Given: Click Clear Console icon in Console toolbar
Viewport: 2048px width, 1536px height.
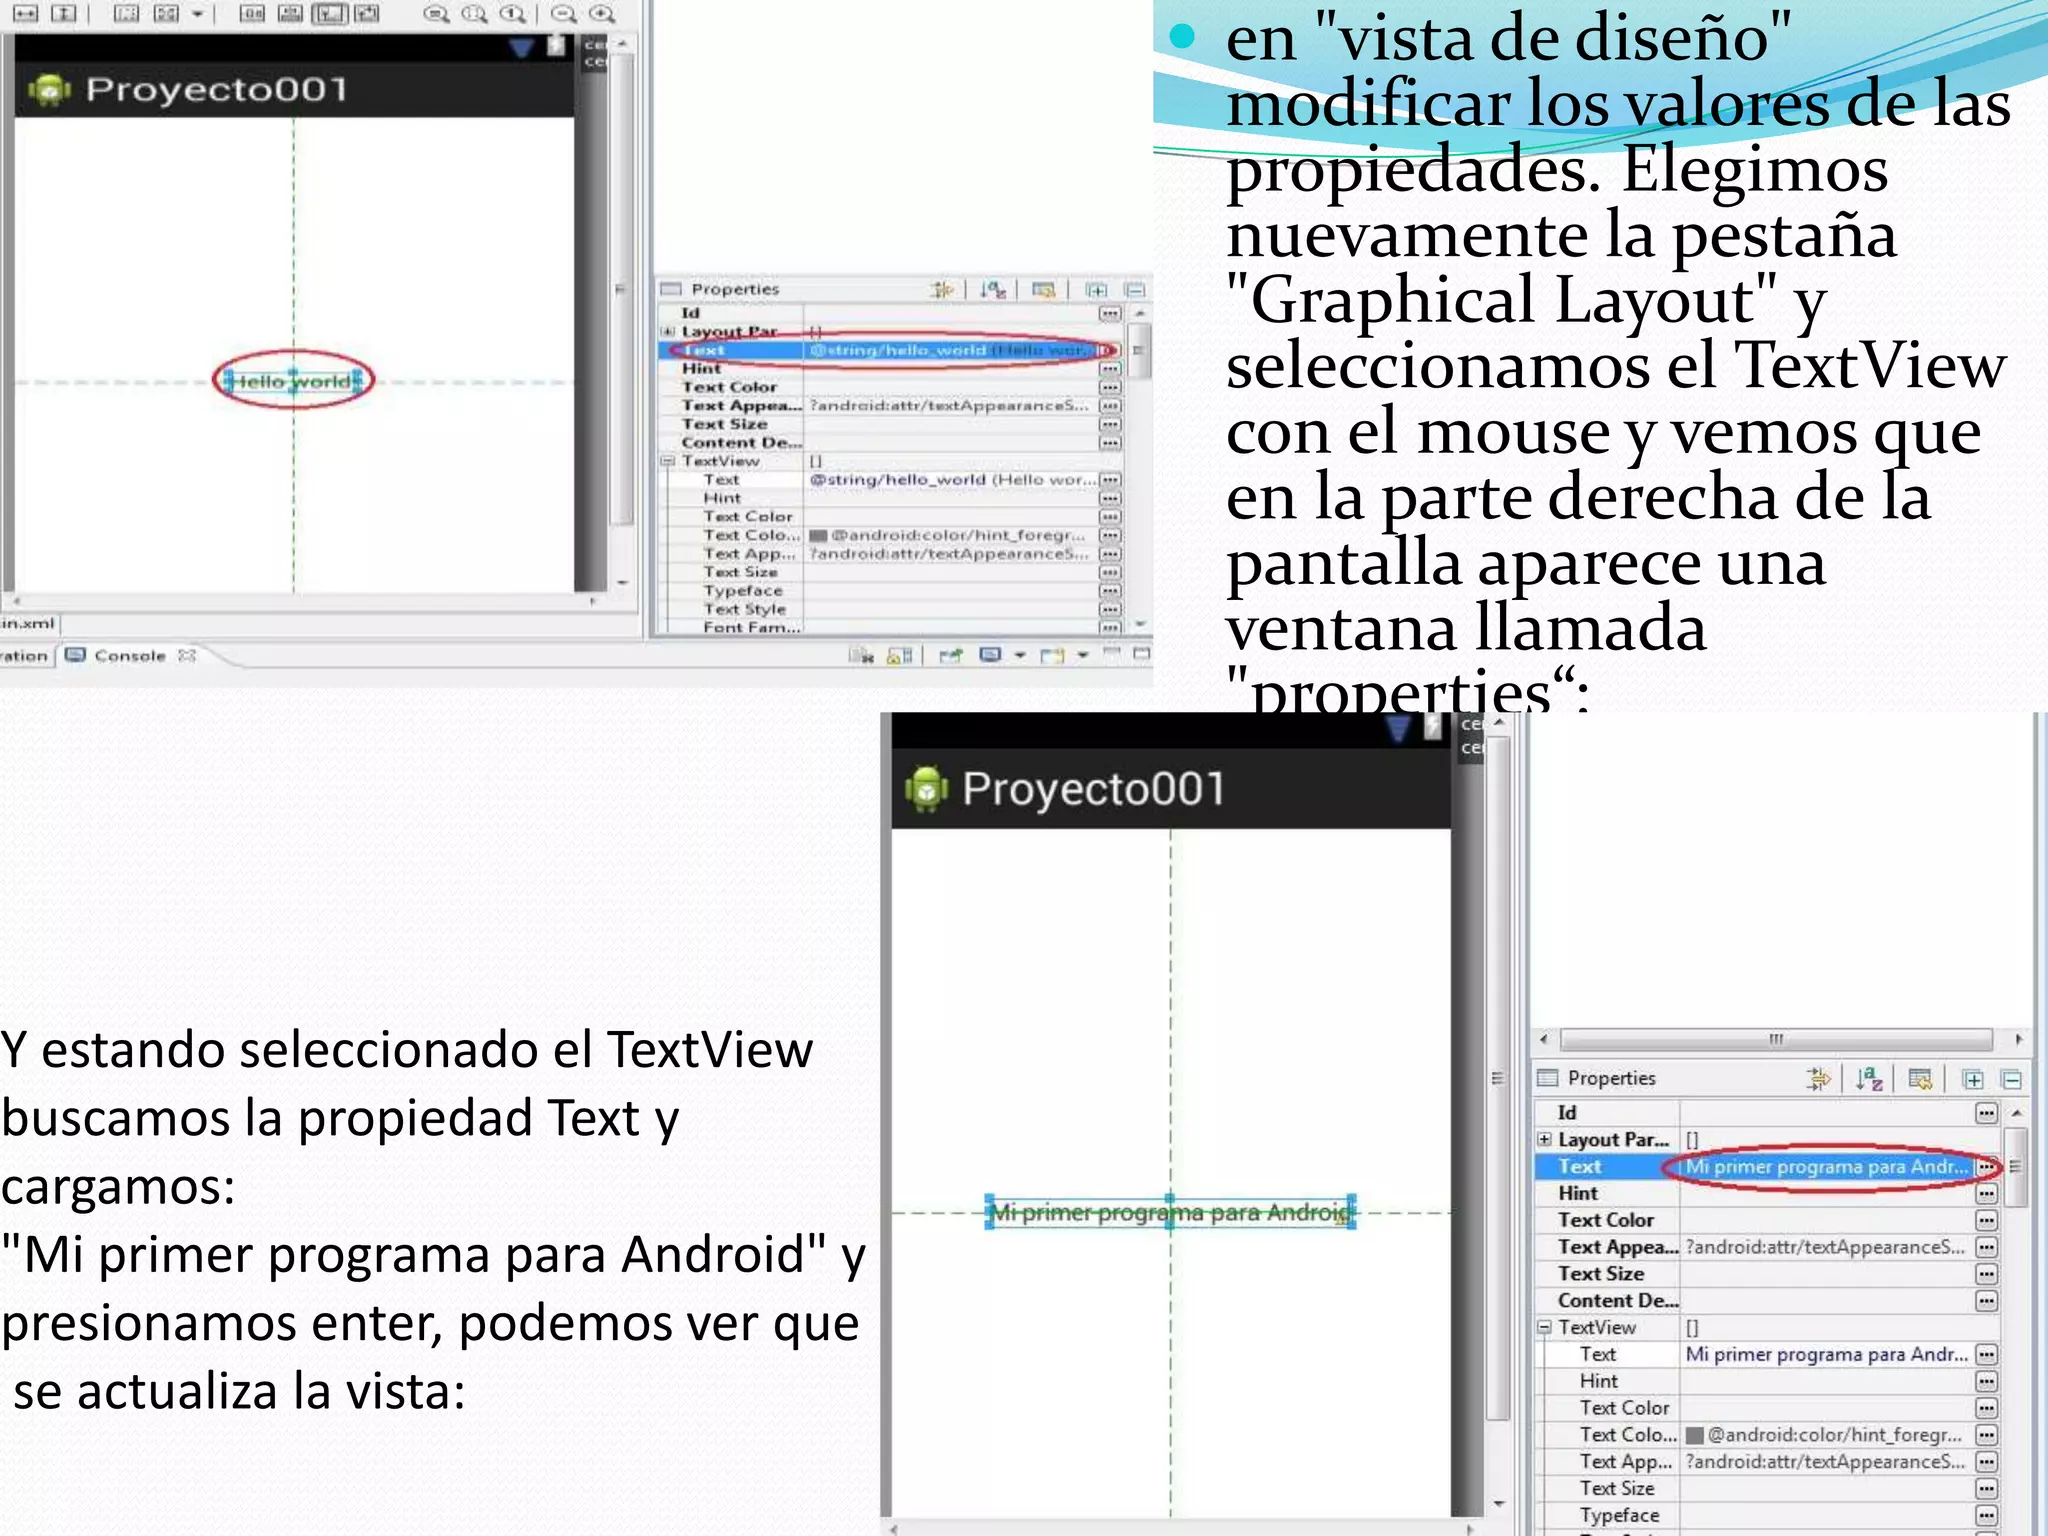Looking at the screenshot, I should pos(861,655).
